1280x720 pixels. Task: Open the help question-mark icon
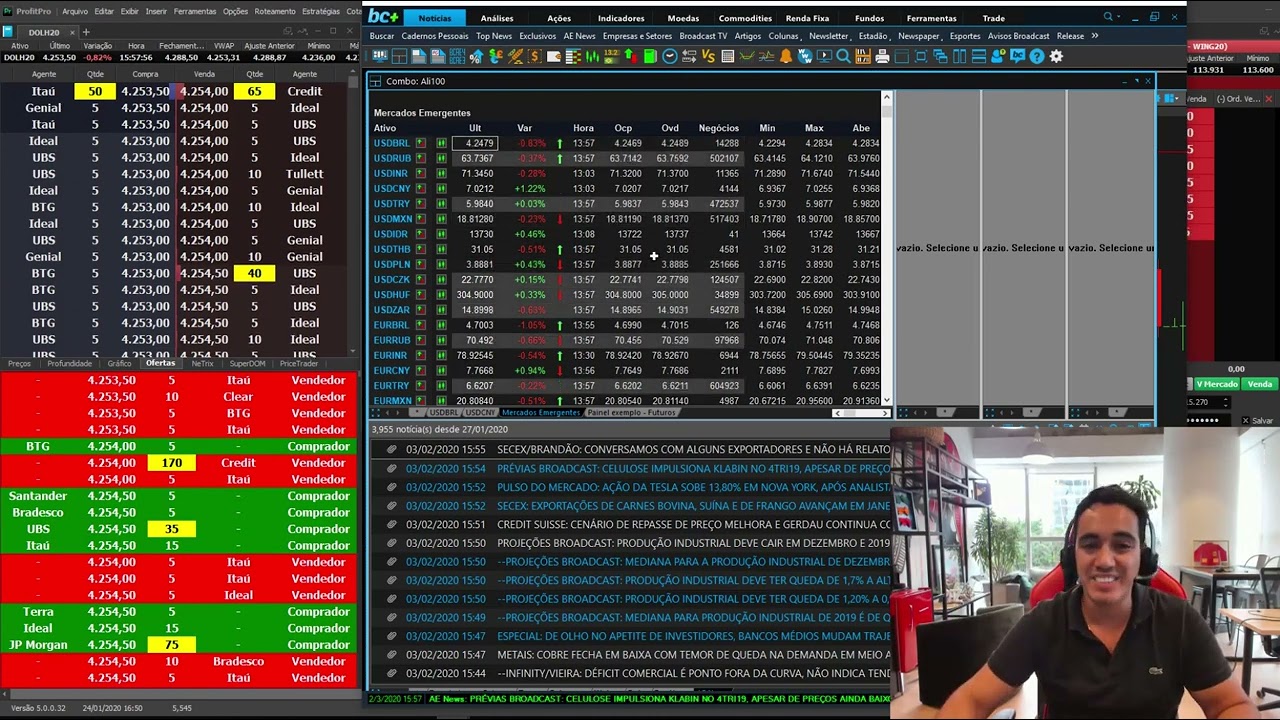pos(1037,57)
